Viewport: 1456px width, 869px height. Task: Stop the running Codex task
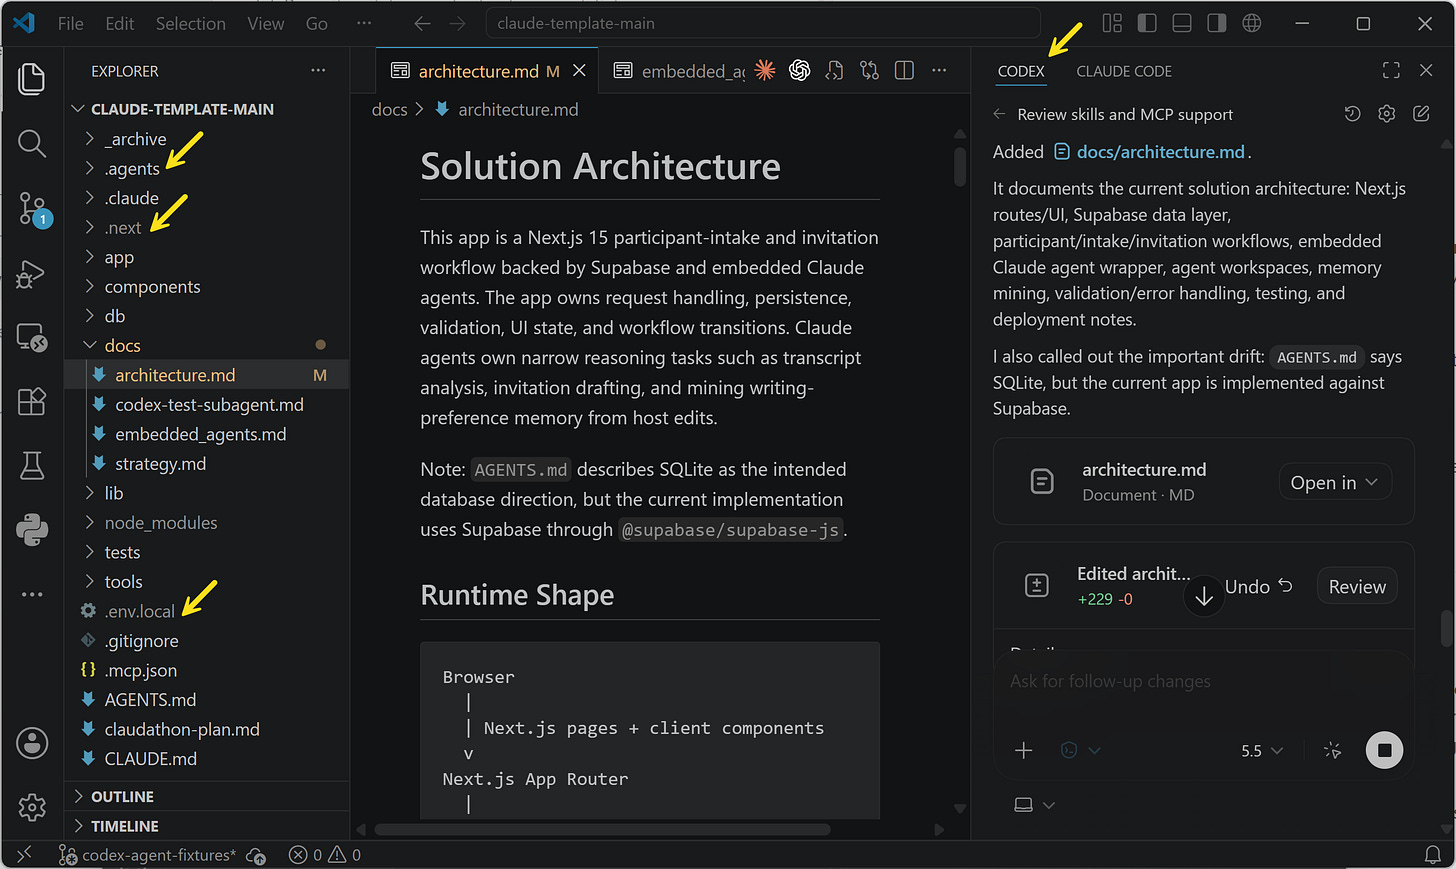(x=1384, y=750)
